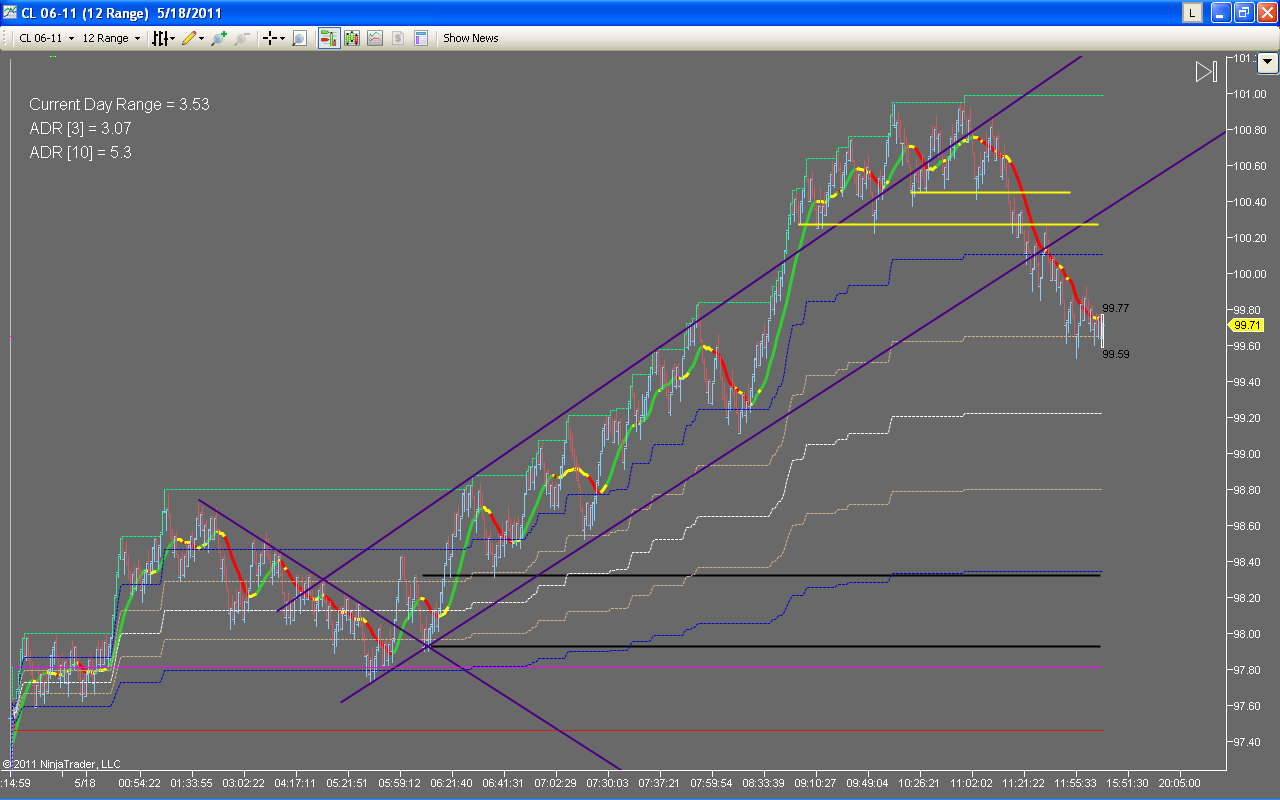1280x800 pixels.
Task: Restore down the chart window
Action: tap(1244, 13)
